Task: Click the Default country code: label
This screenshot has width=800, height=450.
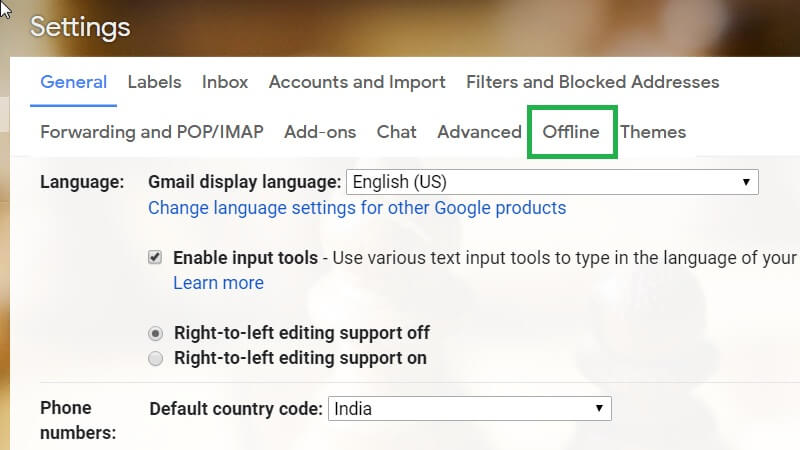Action: (x=236, y=409)
